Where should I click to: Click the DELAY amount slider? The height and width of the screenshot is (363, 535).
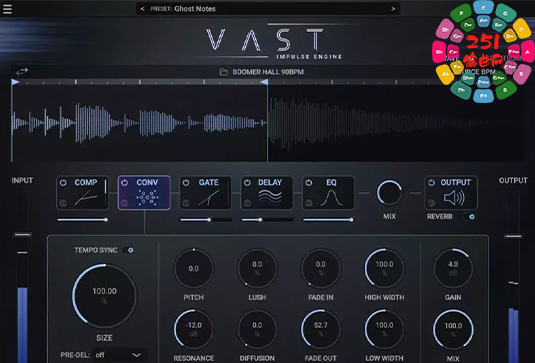click(267, 220)
